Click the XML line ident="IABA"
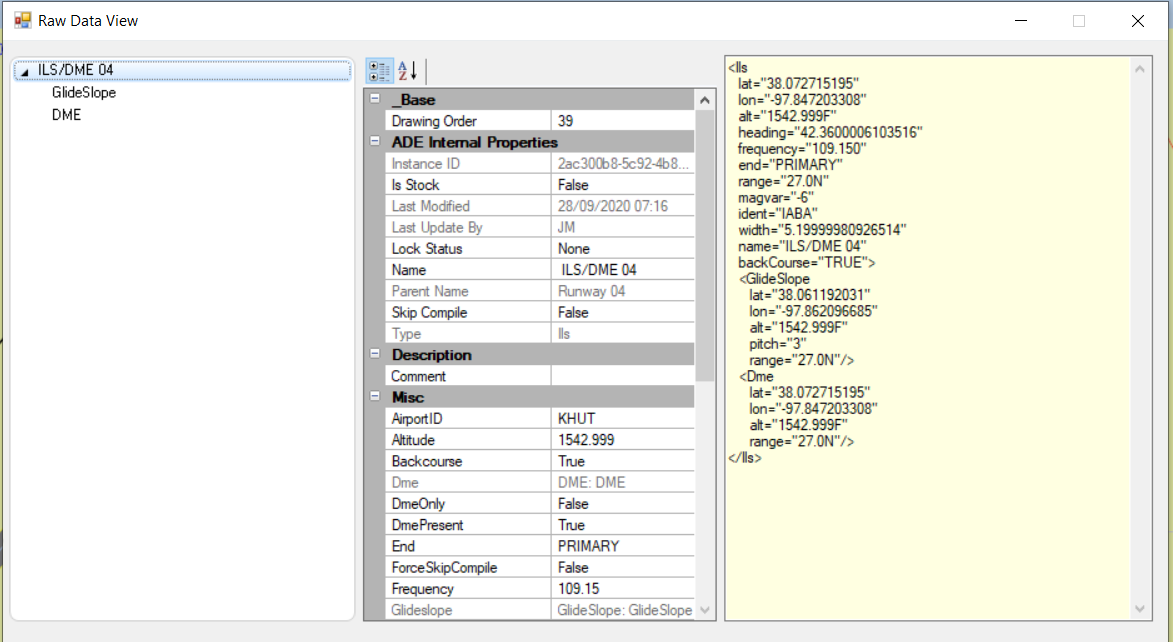 pyautogui.click(x=777, y=214)
